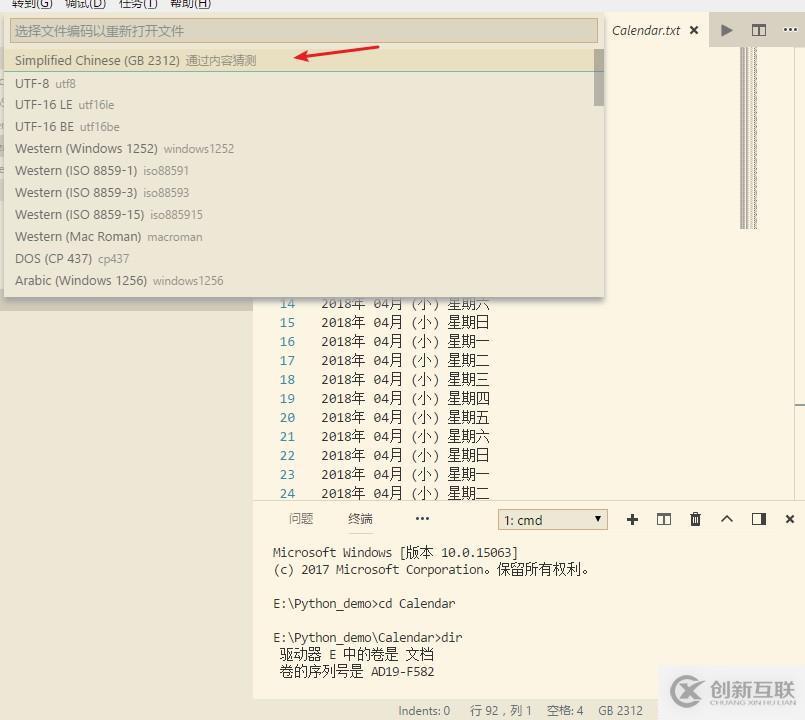
Task: Split the editor with the split icon
Action: (758, 30)
